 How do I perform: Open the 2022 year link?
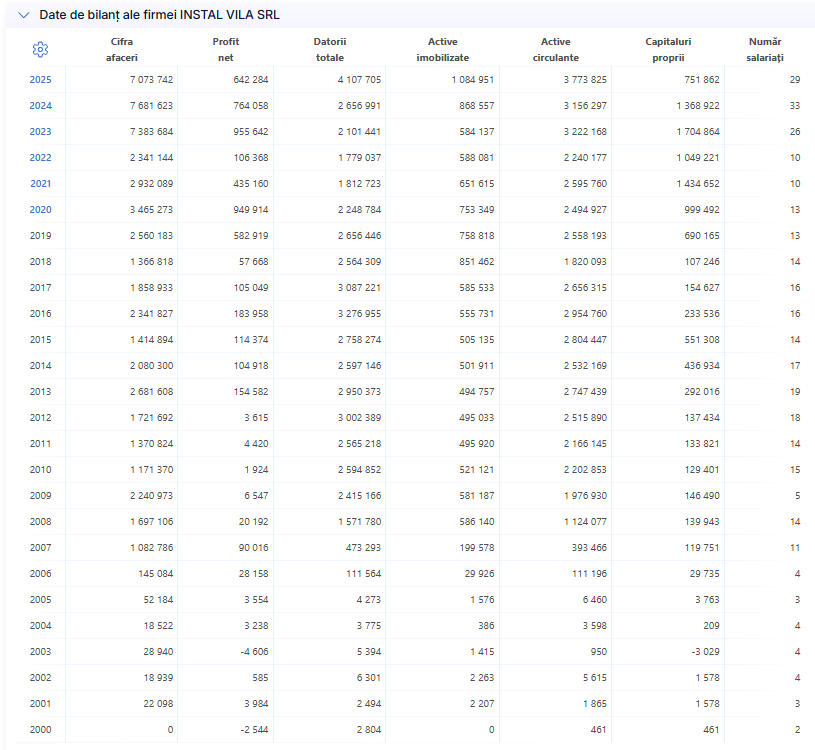pyautogui.click(x=41, y=157)
